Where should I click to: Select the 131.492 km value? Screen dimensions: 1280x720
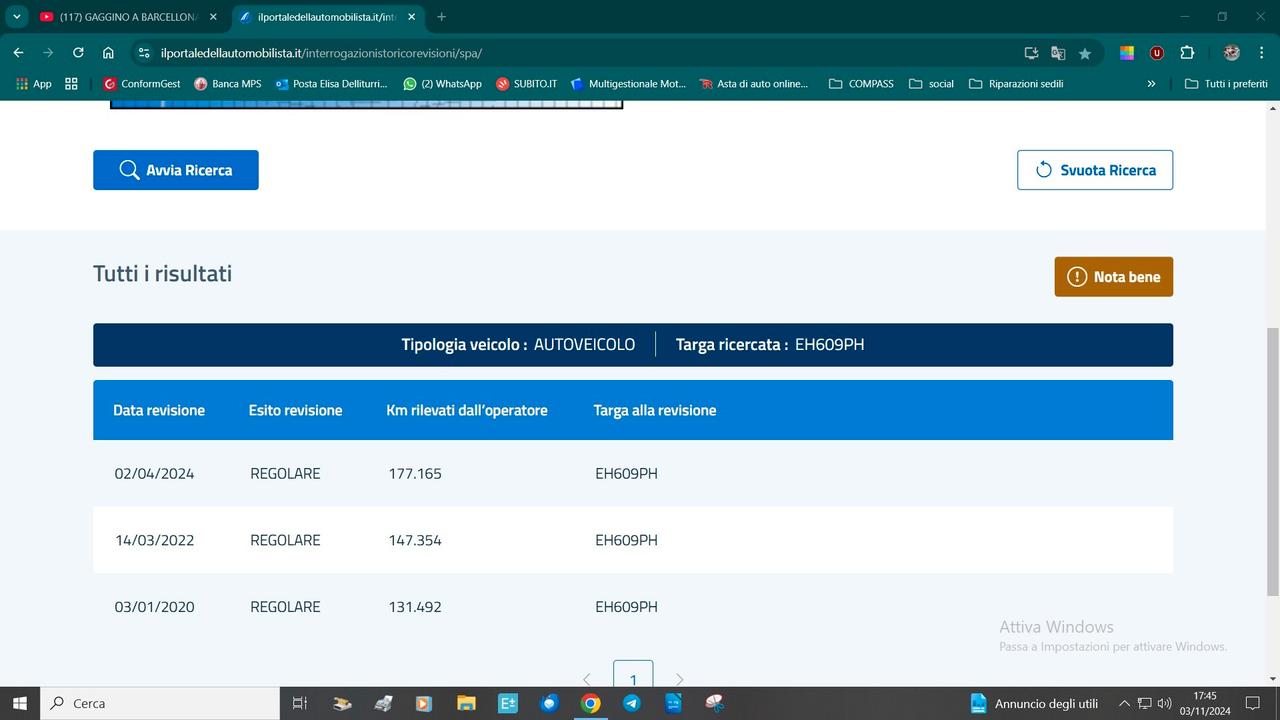click(415, 607)
